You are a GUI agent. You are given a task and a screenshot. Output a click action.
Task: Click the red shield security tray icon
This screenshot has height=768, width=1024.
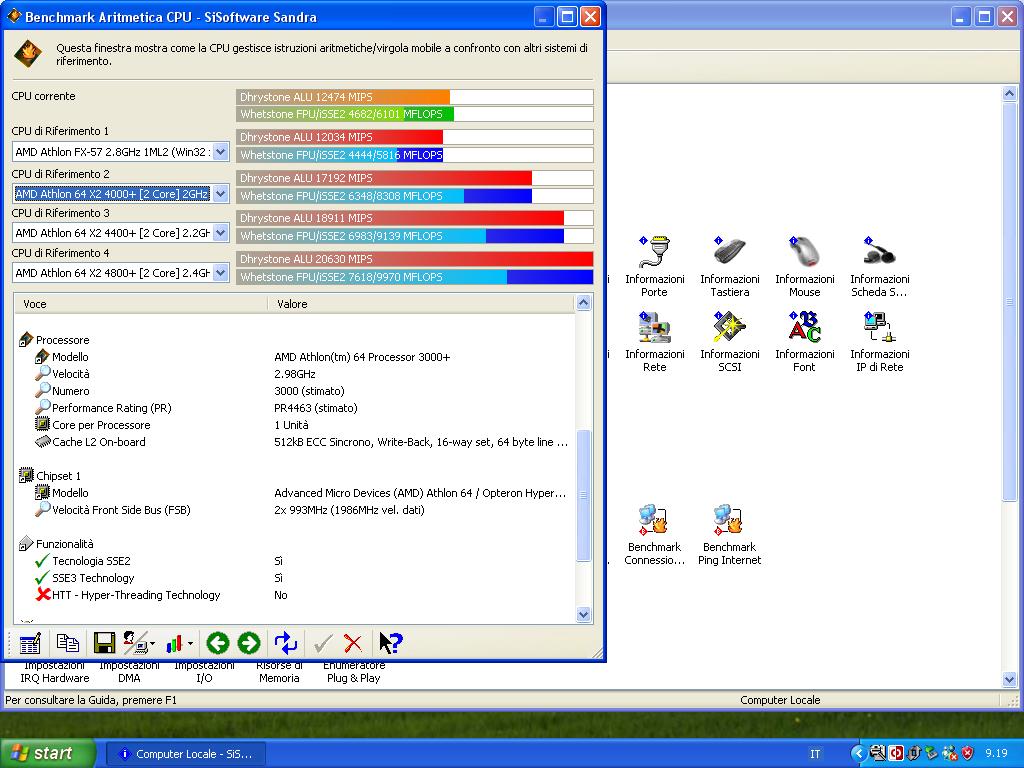[968, 754]
